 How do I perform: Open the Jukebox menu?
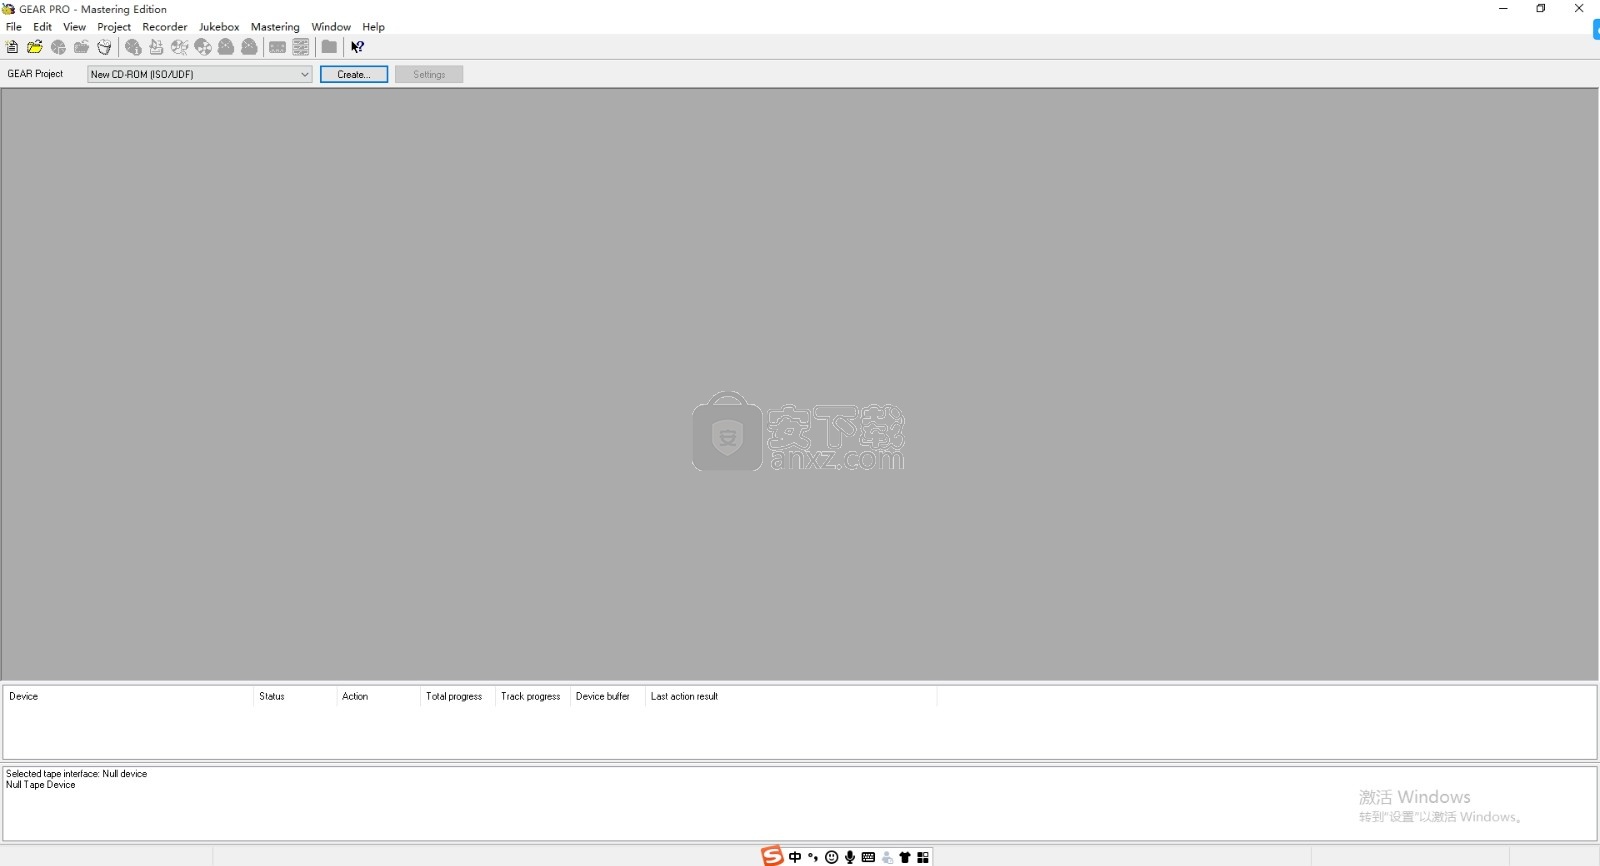(219, 27)
